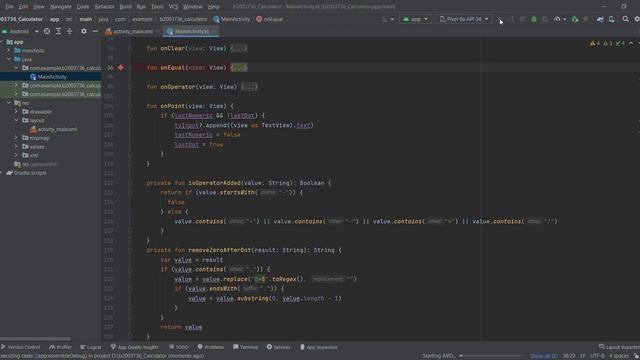The width and height of the screenshot is (640, 360).
Task: Click the onEqual breadcrumb function icon
Action: [x=259, y=19]
